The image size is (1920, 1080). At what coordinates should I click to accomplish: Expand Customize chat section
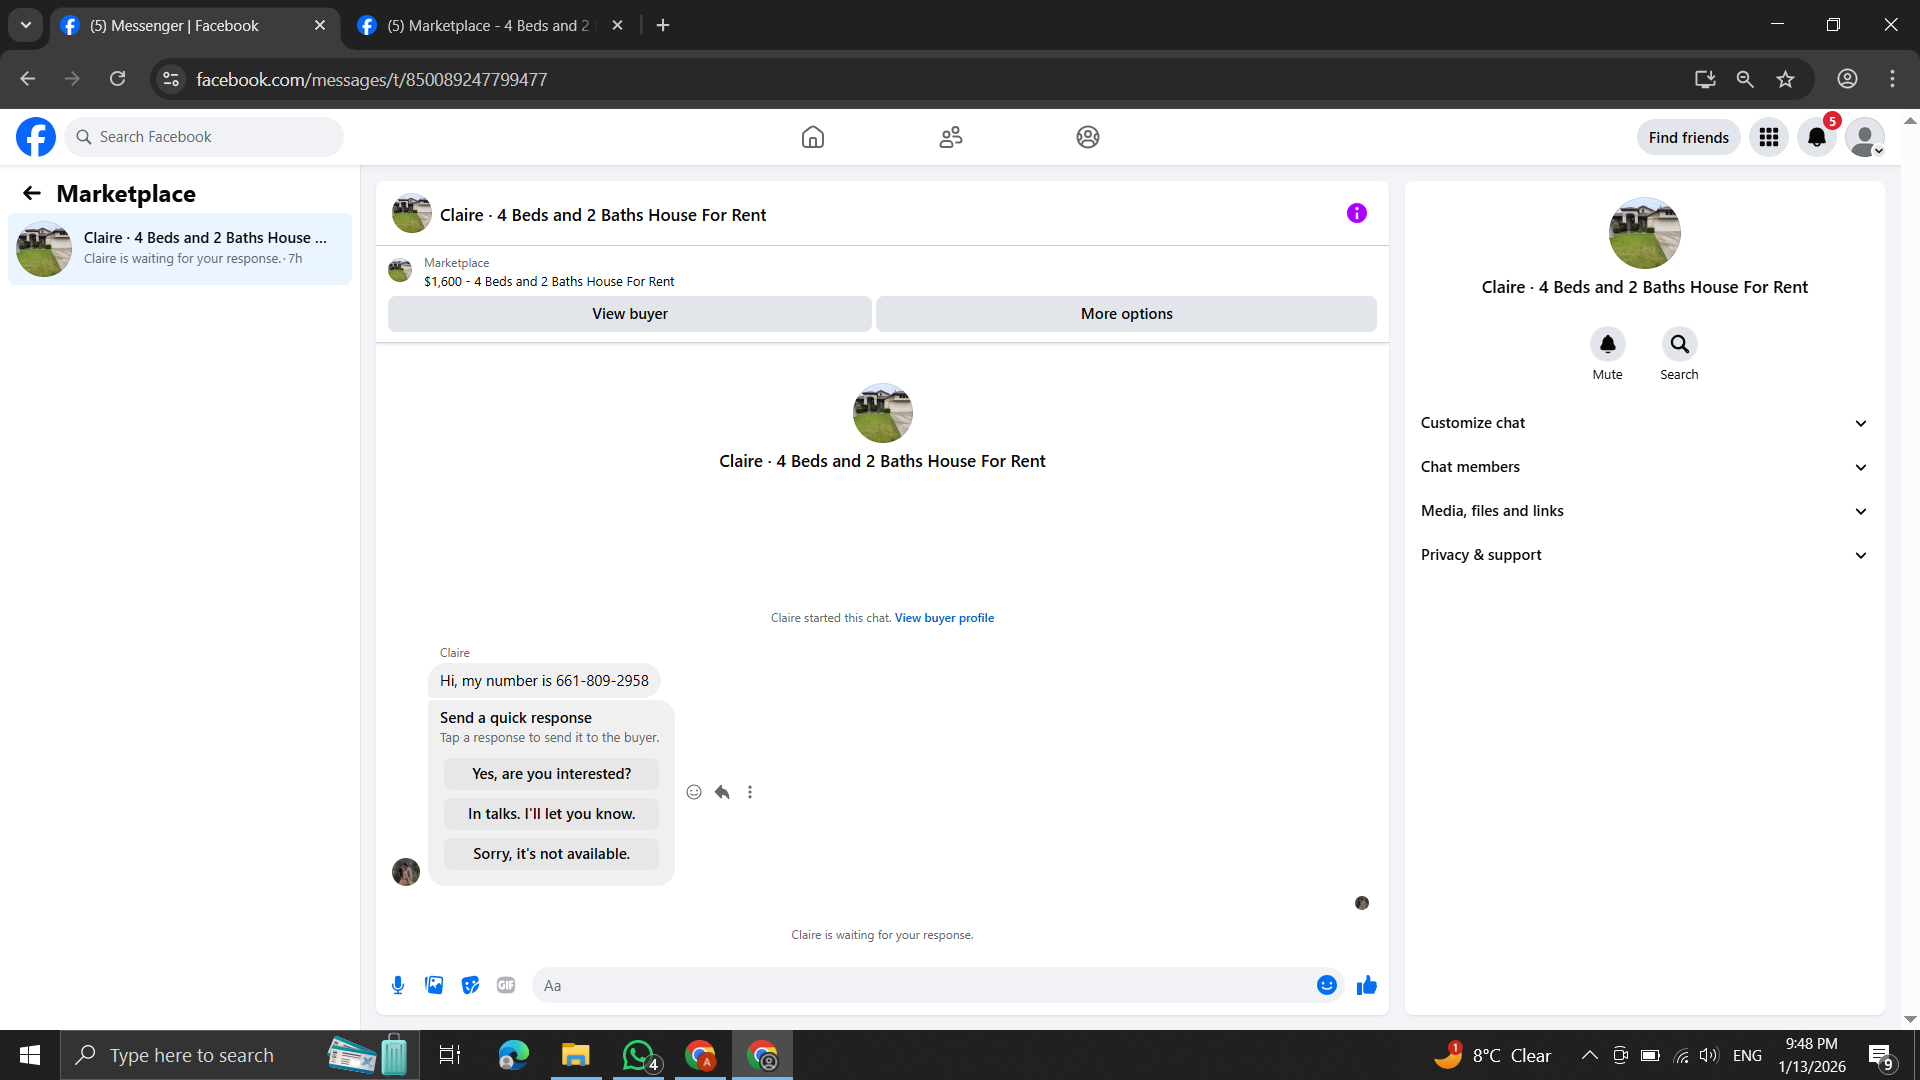[1644, 423]
